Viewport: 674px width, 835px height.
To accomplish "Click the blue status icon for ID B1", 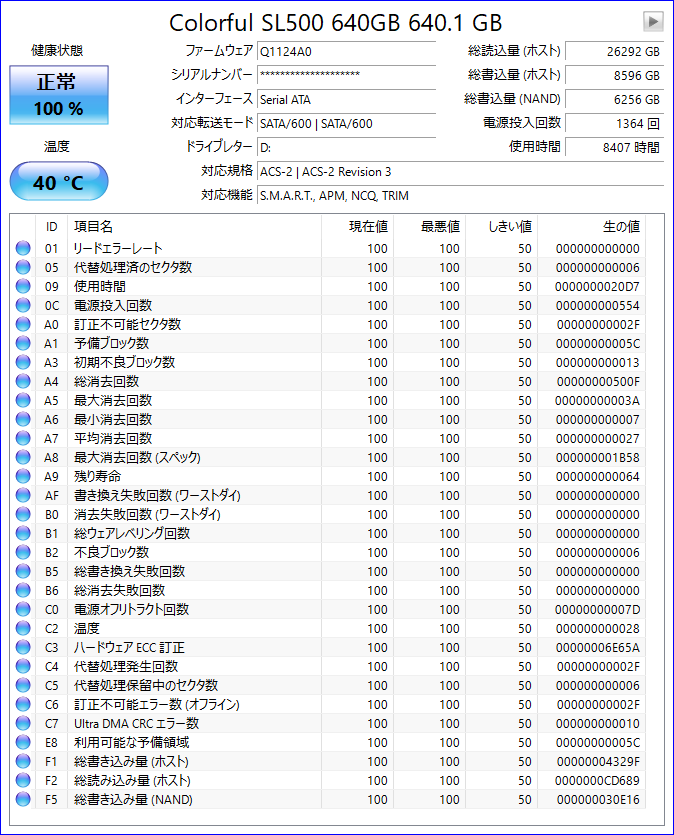I will (23, 533).
